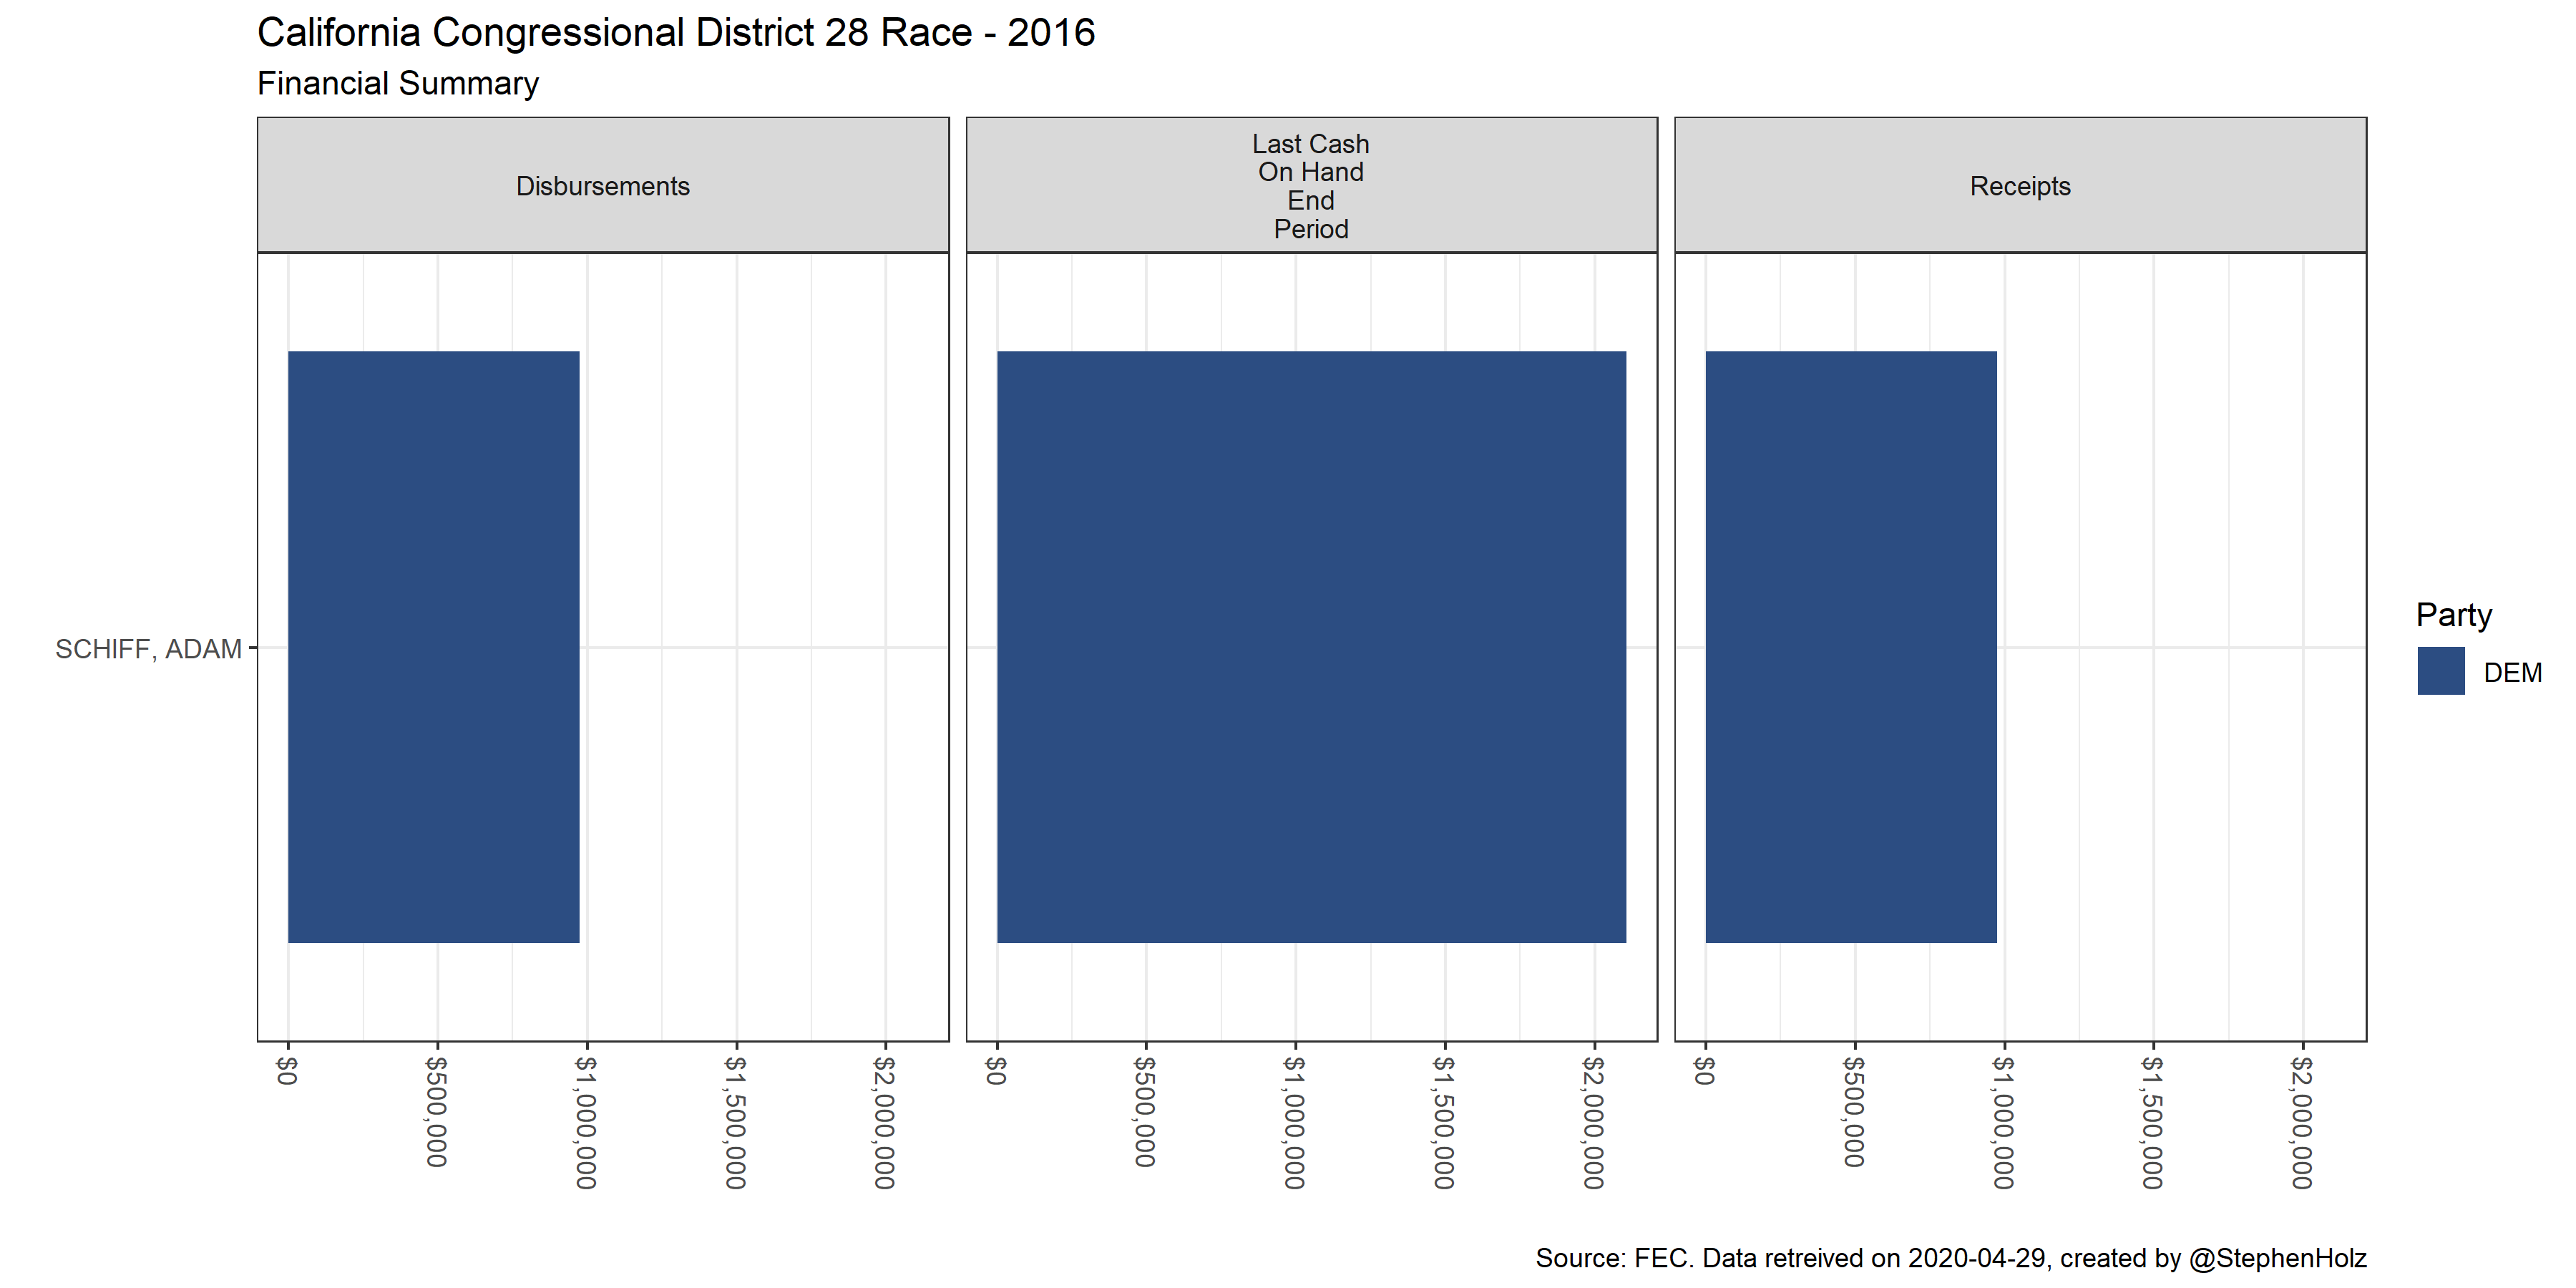
Task: Click the source caption mentioning @StephenHolz
Action: coord(1950,1257)
